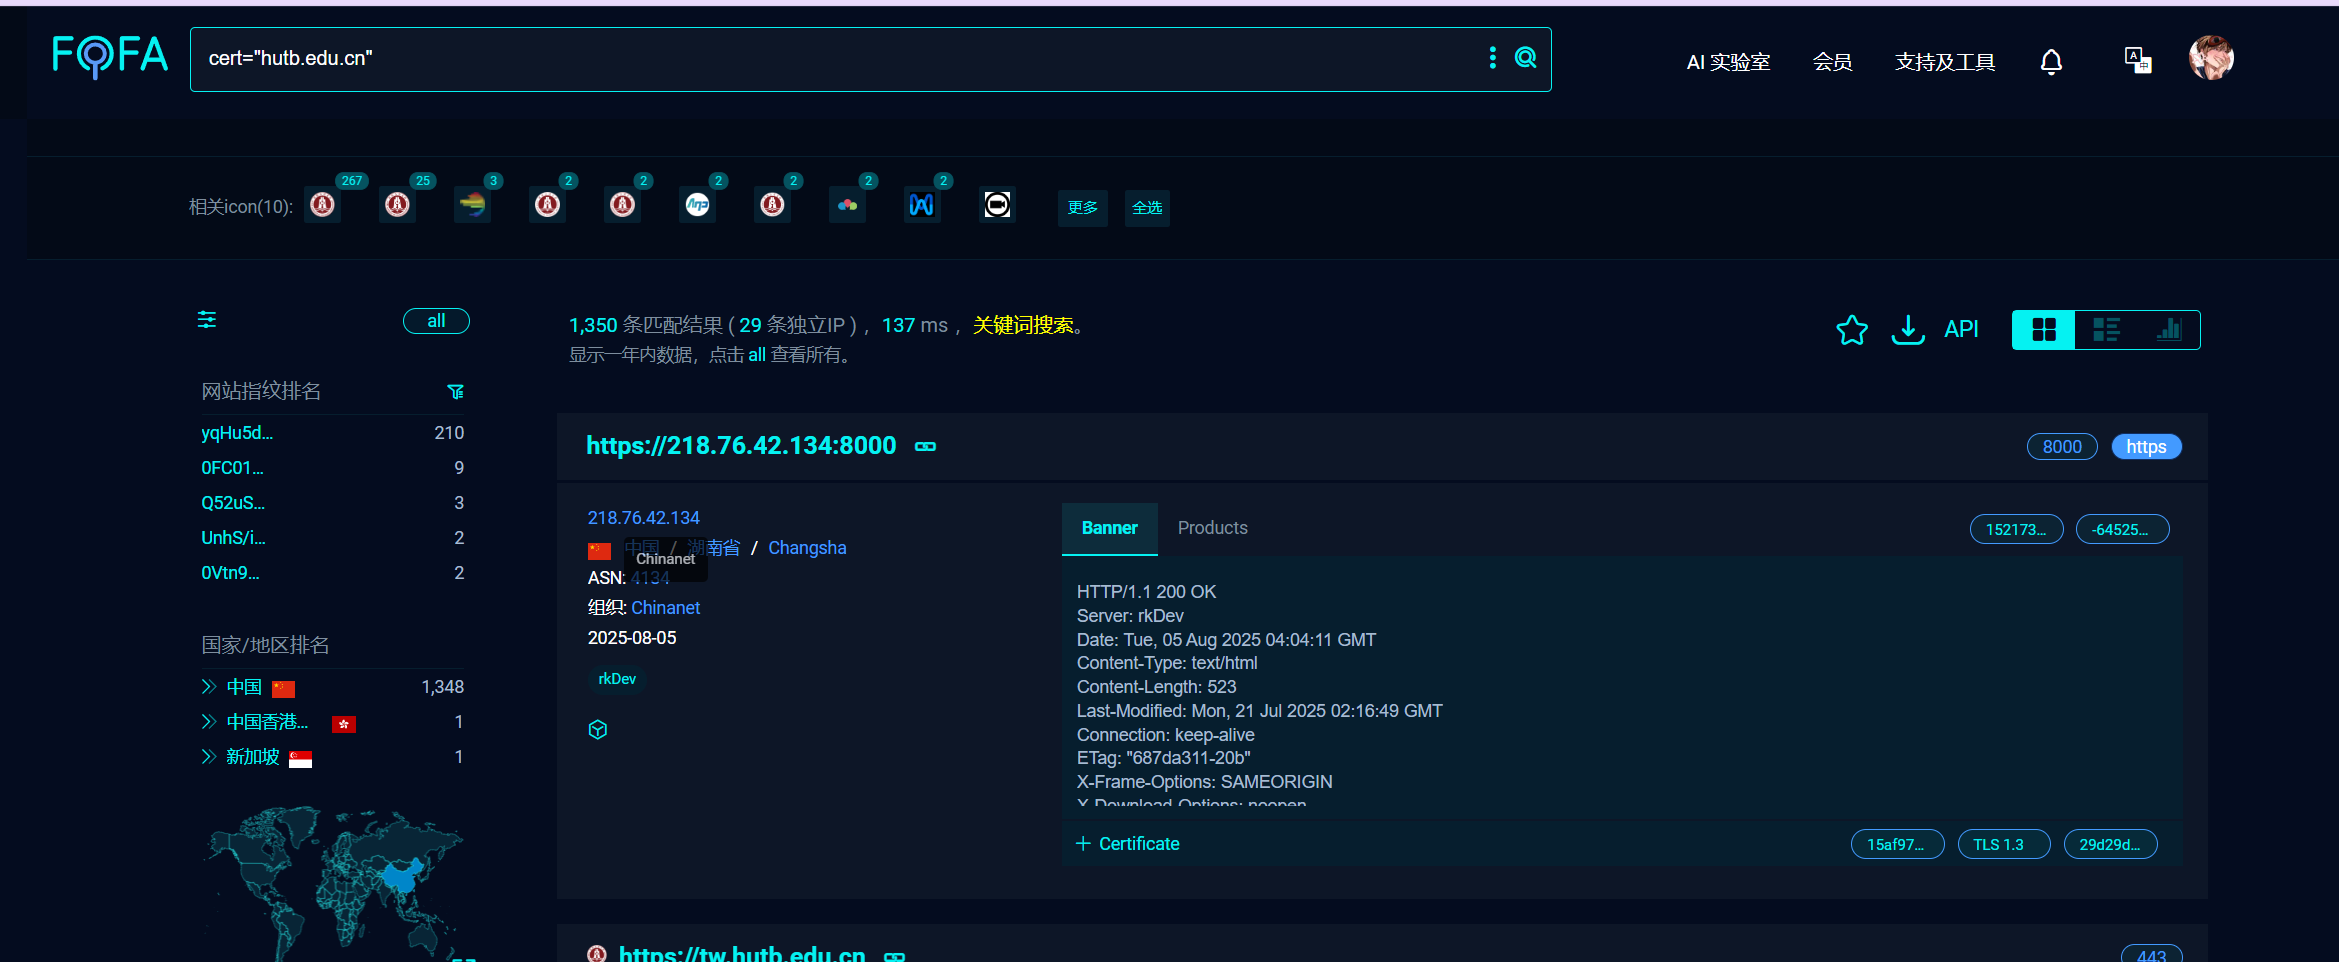Click the Changsha city link
This screenshot has height=962, width=2339.
(807, 548)
